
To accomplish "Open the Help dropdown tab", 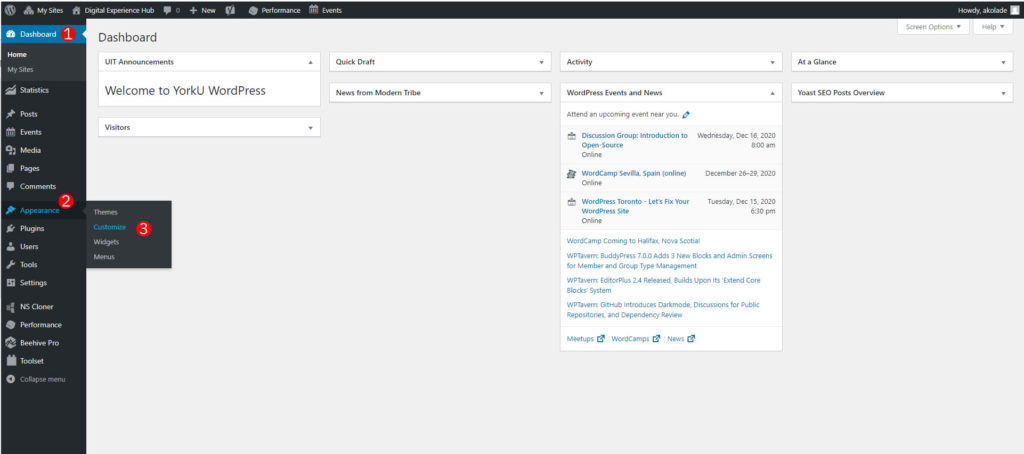I will (993, 27).
